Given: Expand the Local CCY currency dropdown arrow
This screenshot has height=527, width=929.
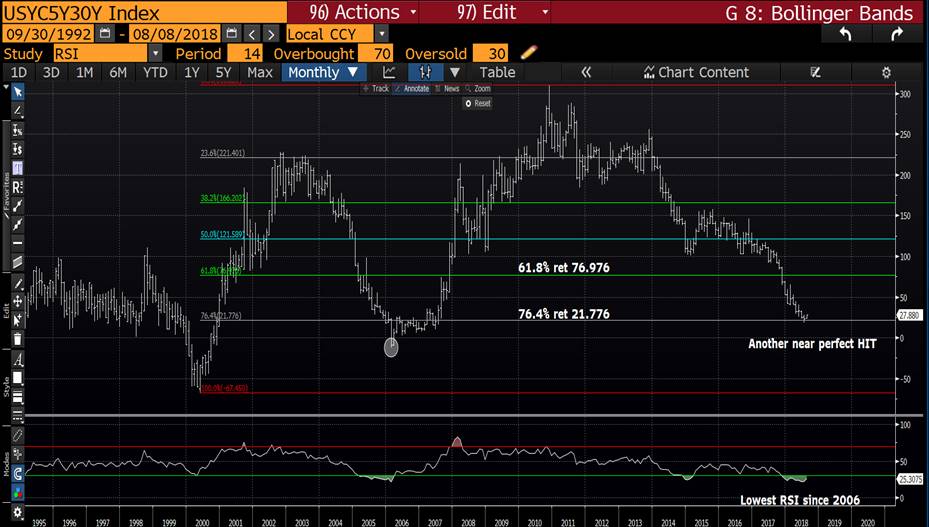Looking at the screenshot, I should tap(382, 34).
